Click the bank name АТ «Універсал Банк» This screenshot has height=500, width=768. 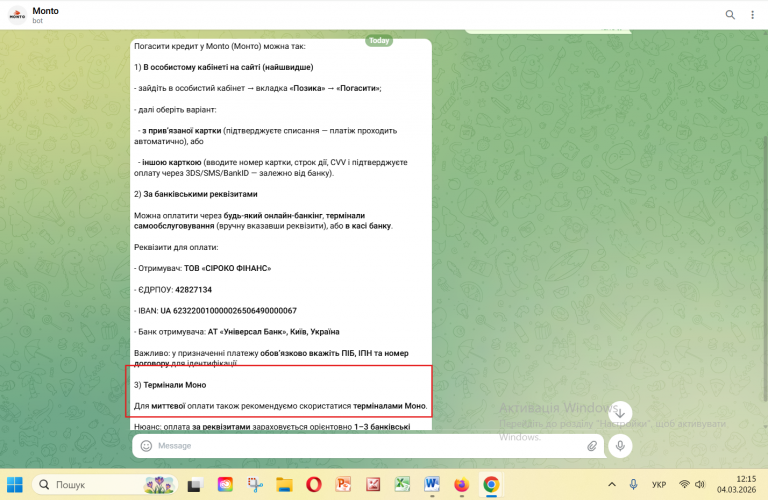tap(247, 332)
